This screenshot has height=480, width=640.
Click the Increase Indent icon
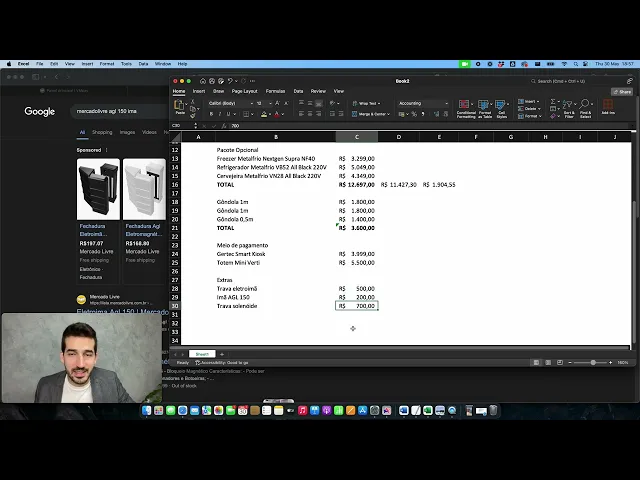(x=341, y=114)
